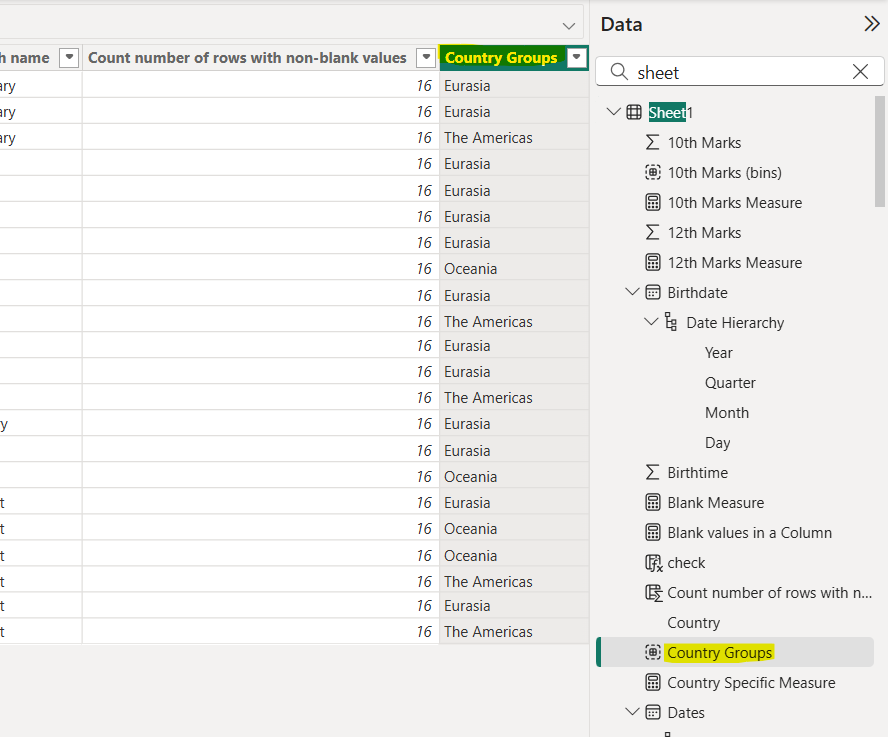Collapse the Birthdate field expander
This screenshot has width=888, height=737.
632,292
